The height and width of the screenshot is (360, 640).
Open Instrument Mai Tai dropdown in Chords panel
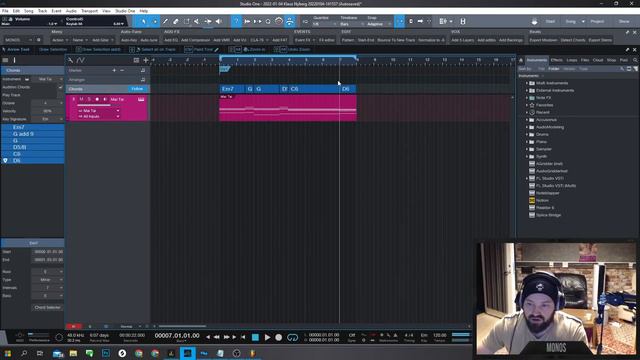(47, 79)
